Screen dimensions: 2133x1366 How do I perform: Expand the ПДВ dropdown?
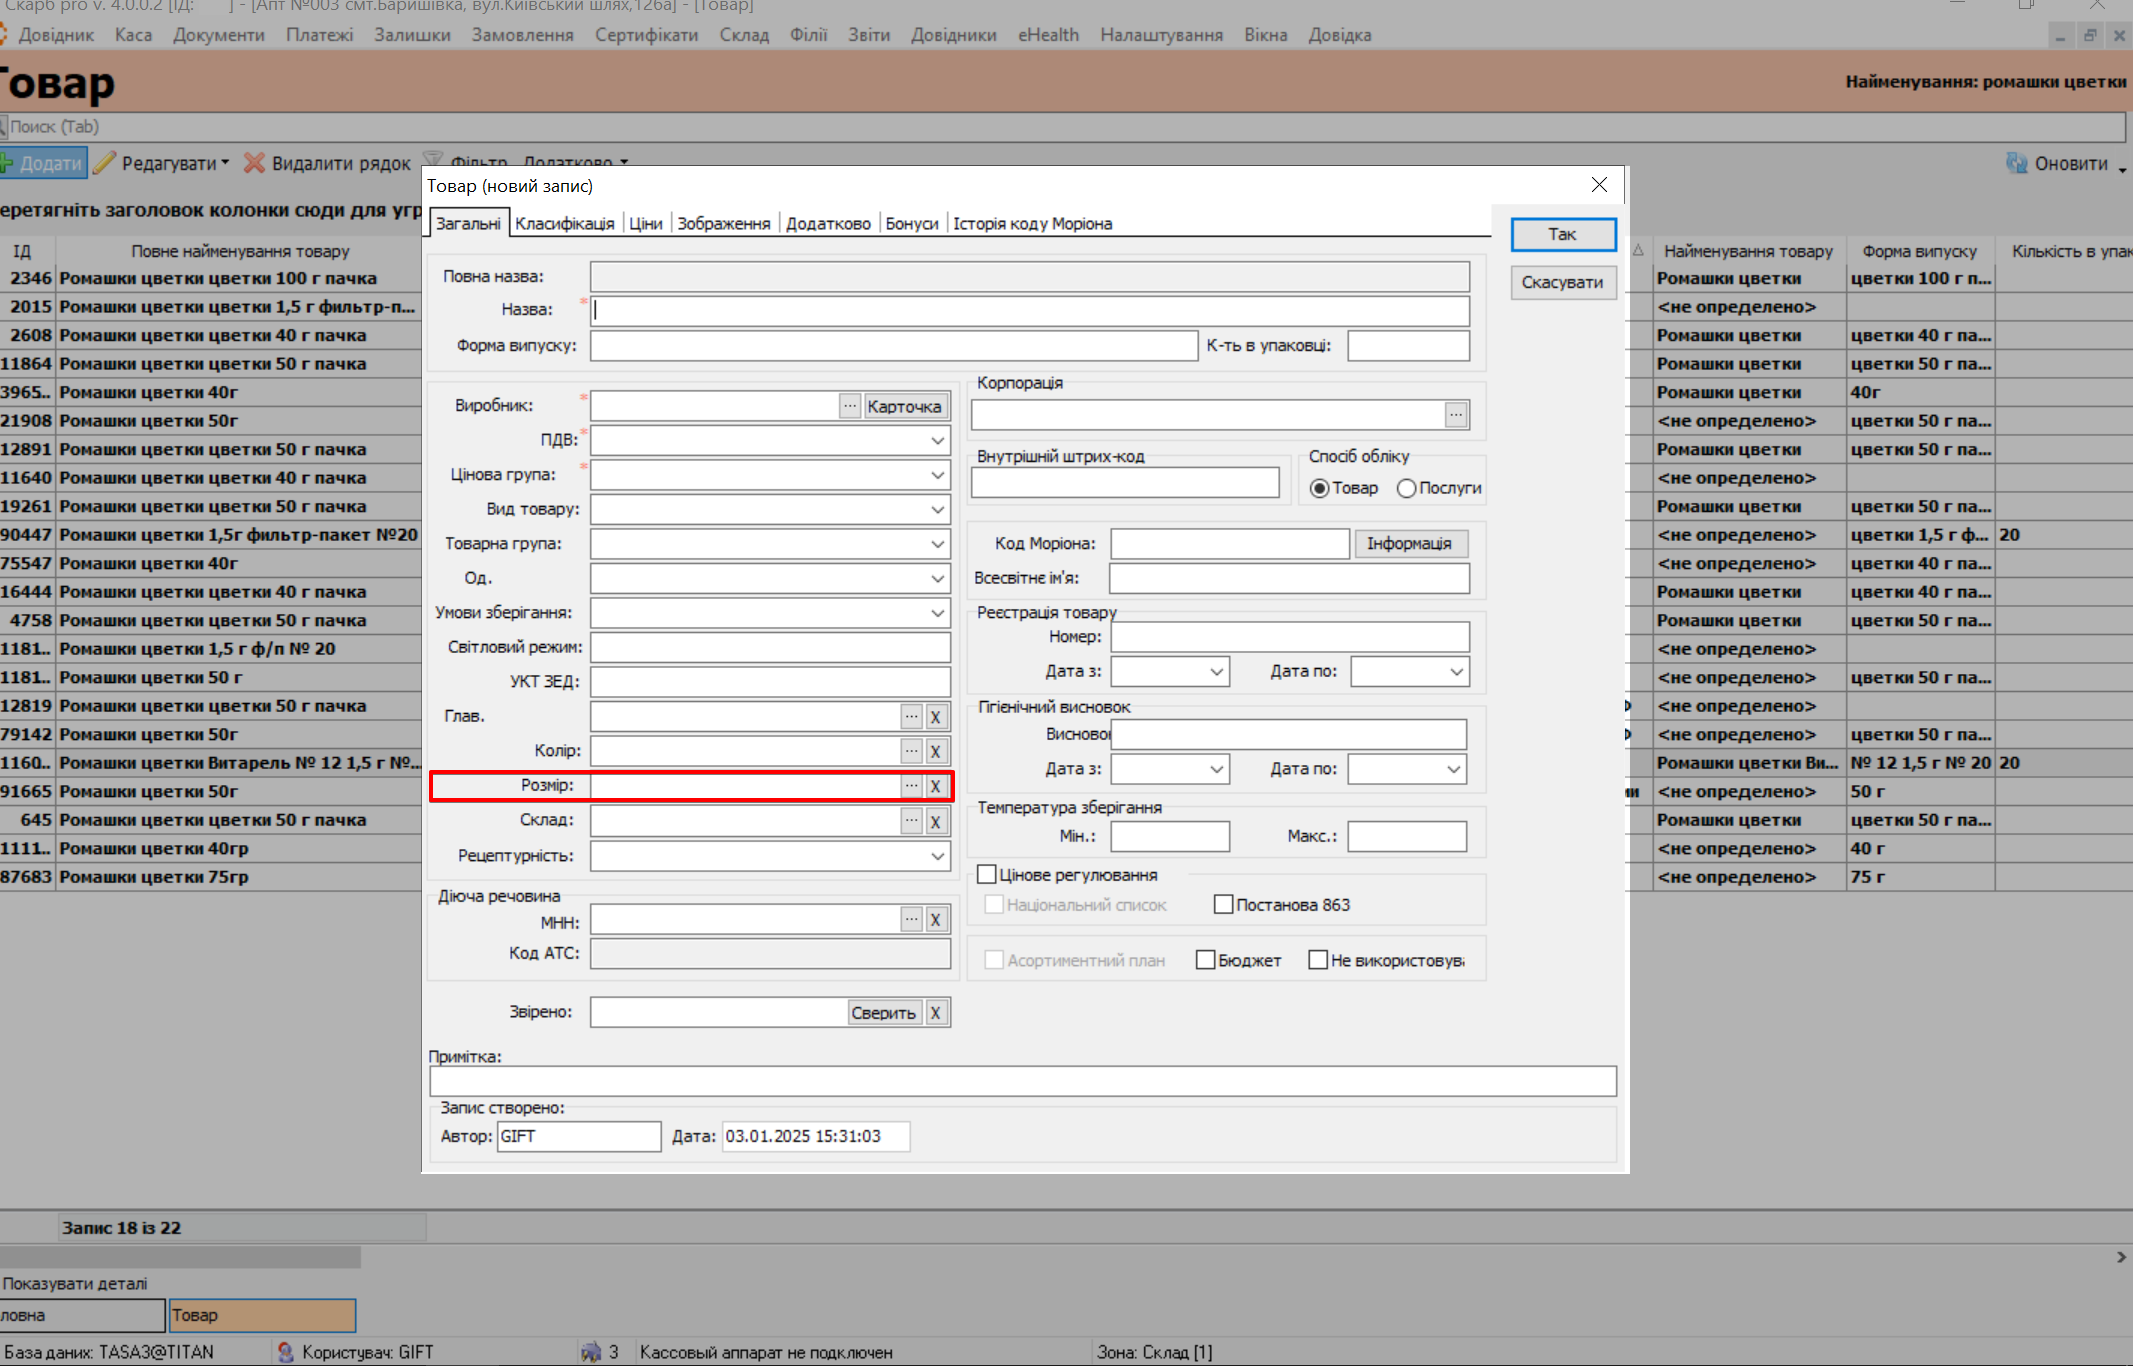click(937, 440)
